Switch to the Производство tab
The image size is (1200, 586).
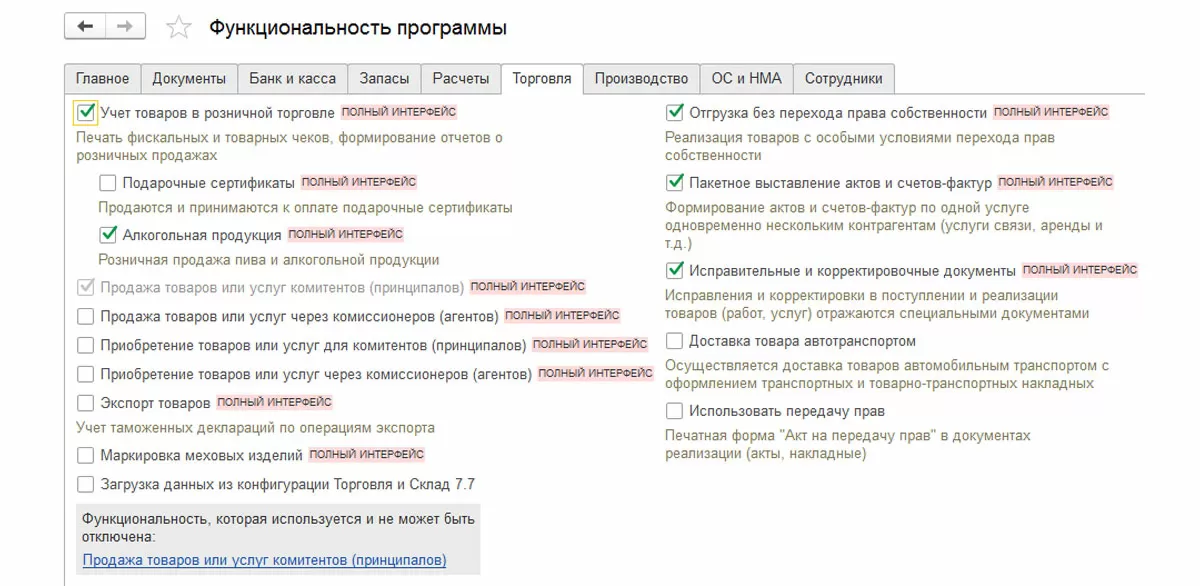click(x=641, y=79)
